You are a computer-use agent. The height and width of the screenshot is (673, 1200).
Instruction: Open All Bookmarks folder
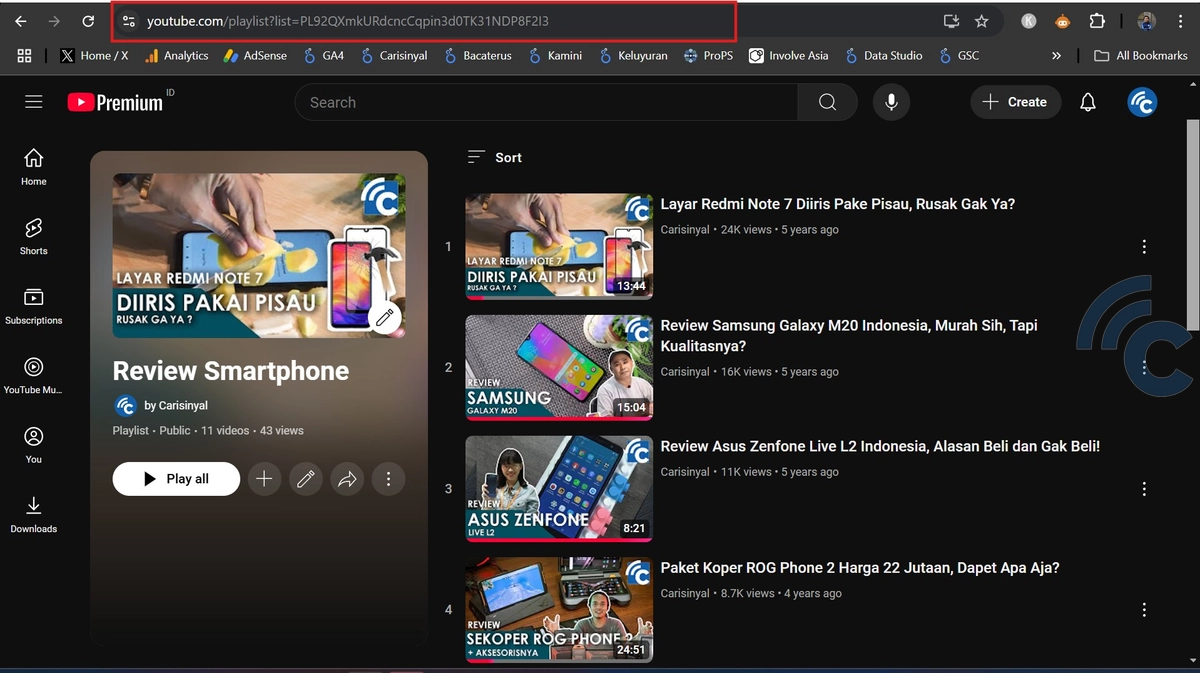pos(1141,56)
